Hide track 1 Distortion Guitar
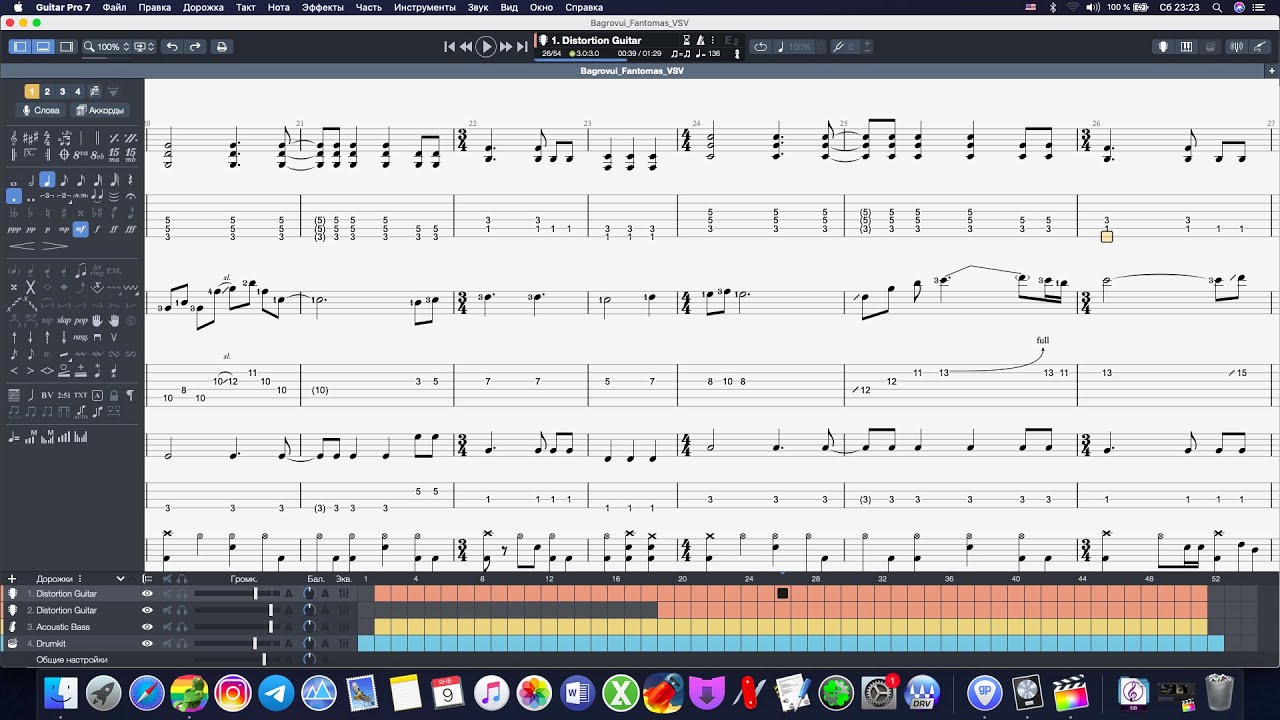 pyautogui.click(x=147, y=594)
